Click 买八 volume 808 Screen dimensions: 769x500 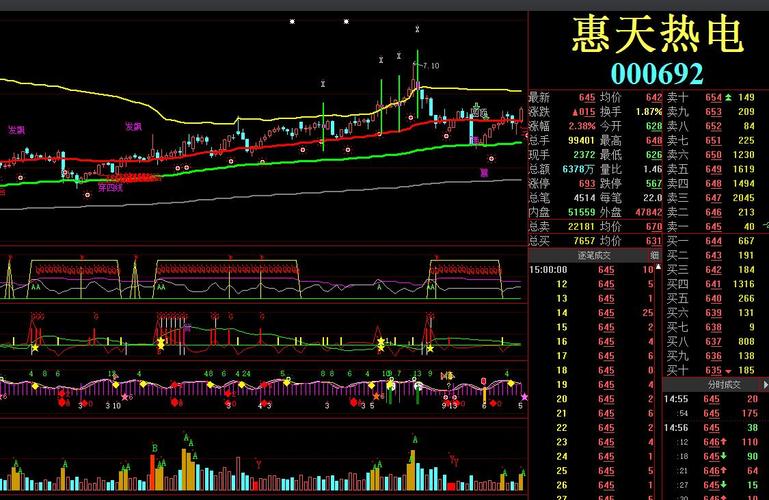point(746,341)
